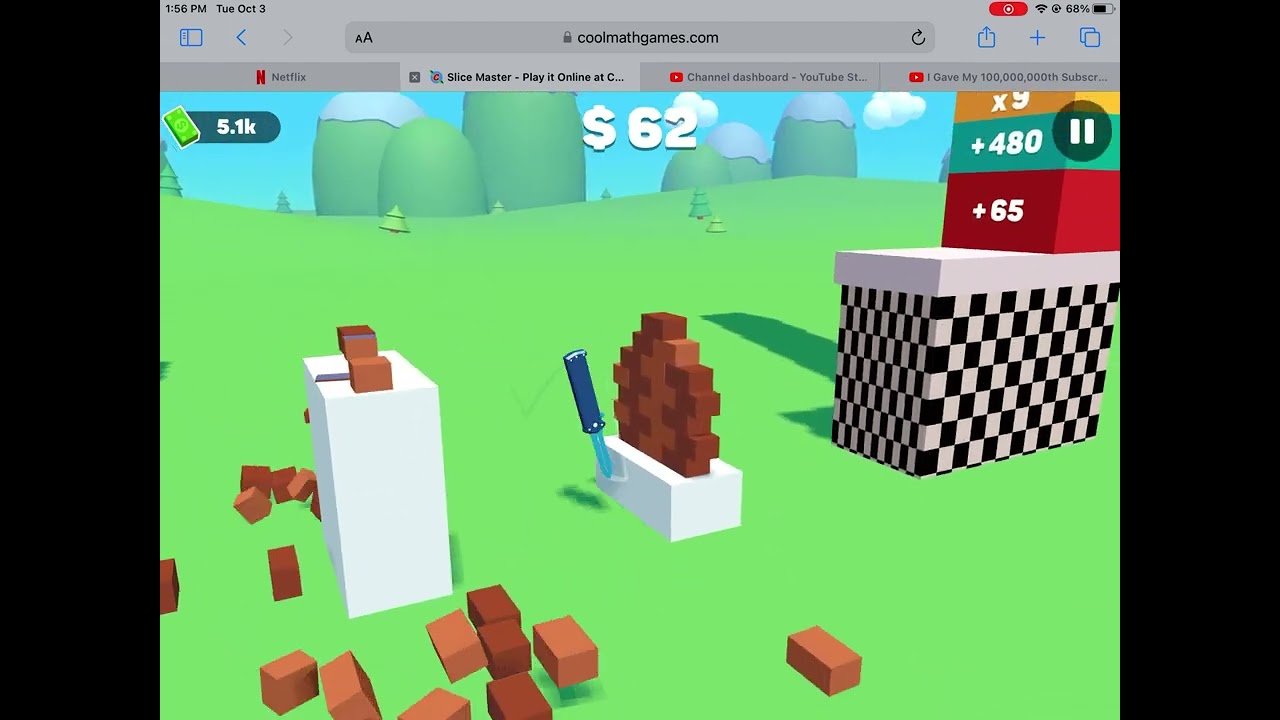The height and width of the screenshot is (720, 1280).
Task: Tap the Safari share icon
Action: click(986, 37)
